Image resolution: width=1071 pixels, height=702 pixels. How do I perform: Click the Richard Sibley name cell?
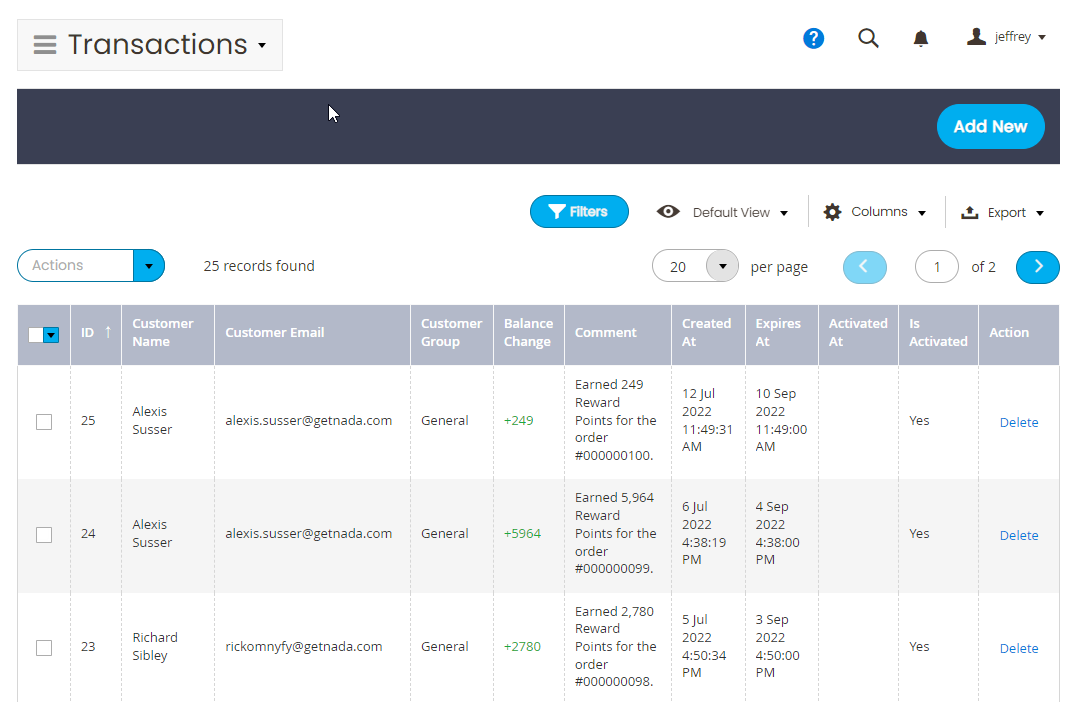click(x=155, y=647)
